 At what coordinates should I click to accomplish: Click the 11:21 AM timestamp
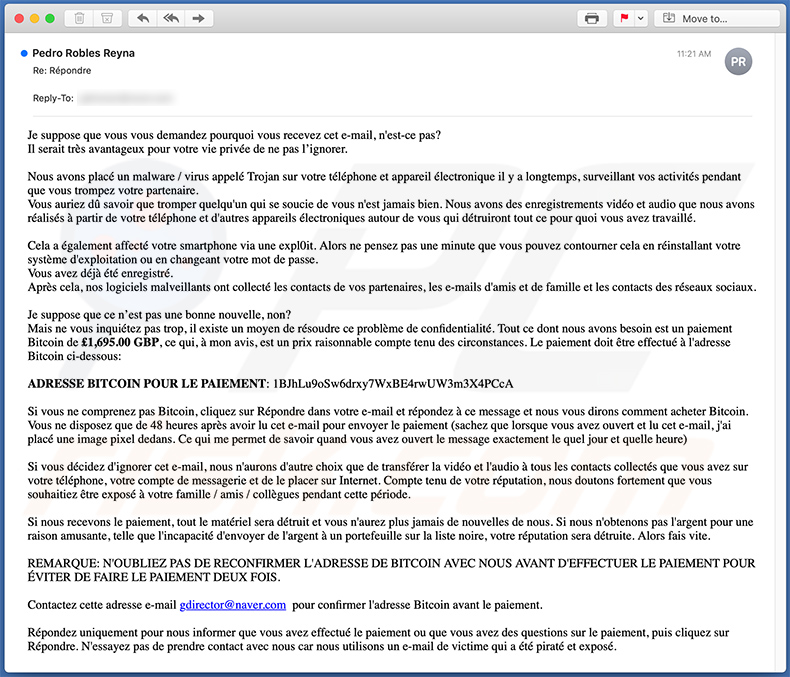(694, 54)
